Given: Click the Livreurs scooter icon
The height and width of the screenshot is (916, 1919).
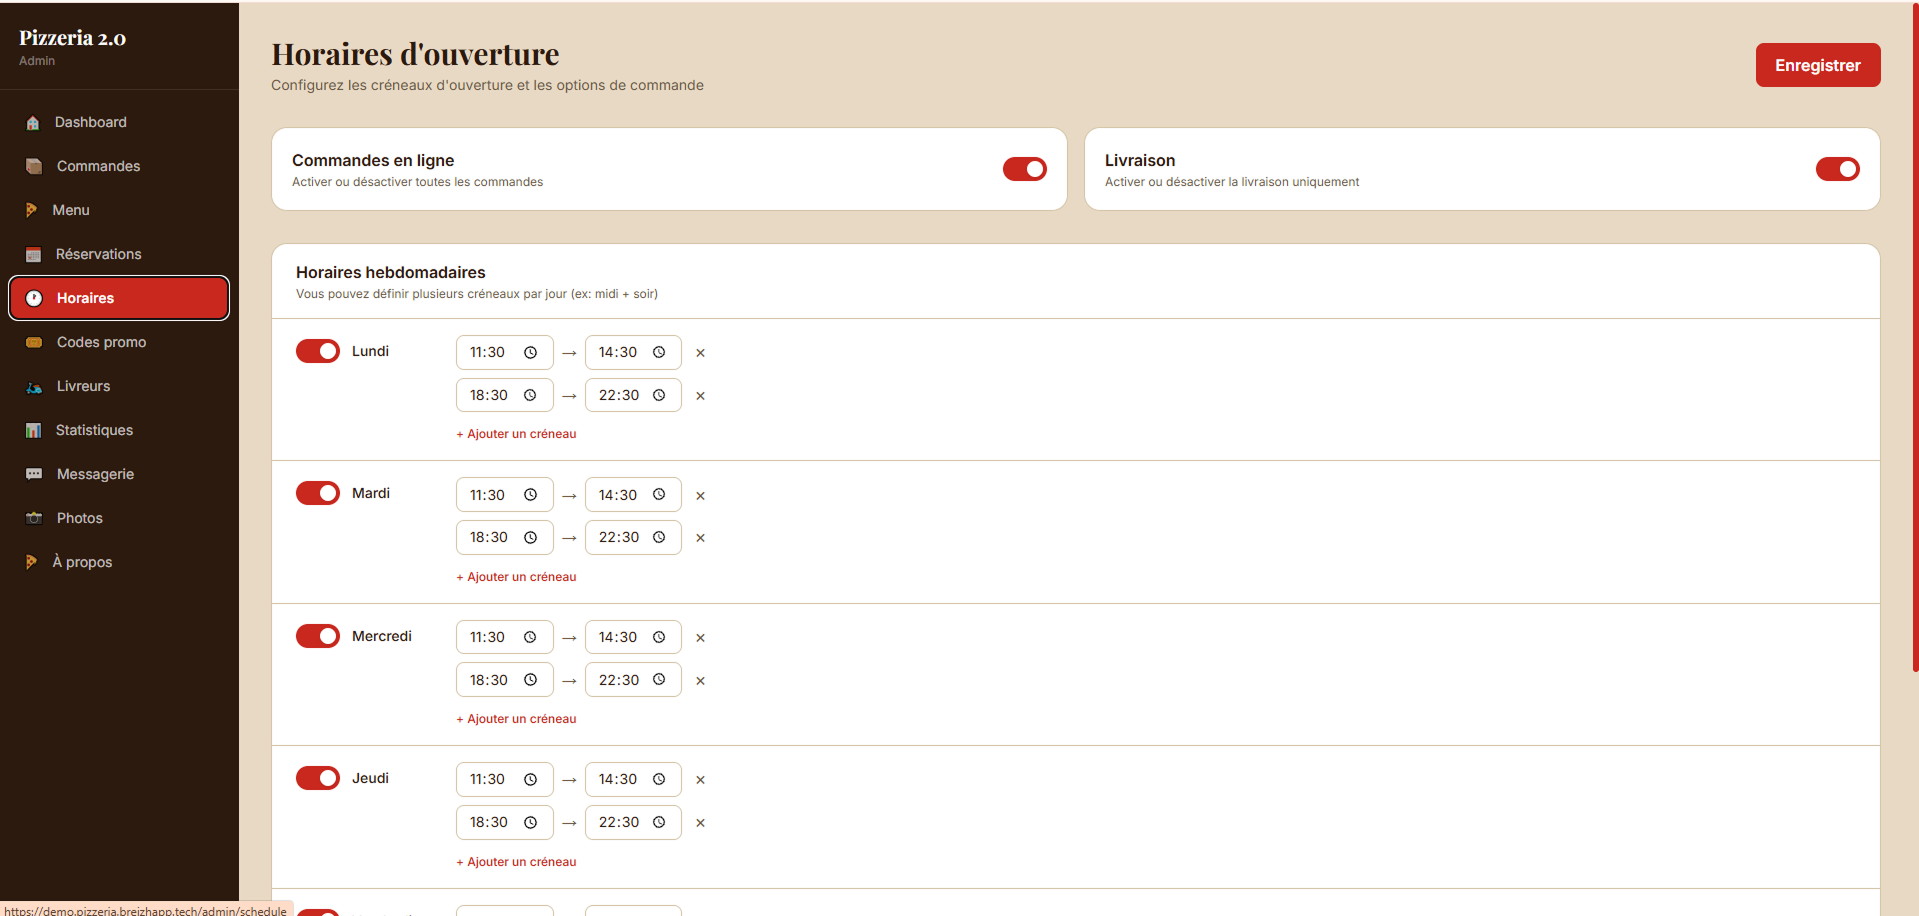Looking at the screenshot, I should 34,387.
